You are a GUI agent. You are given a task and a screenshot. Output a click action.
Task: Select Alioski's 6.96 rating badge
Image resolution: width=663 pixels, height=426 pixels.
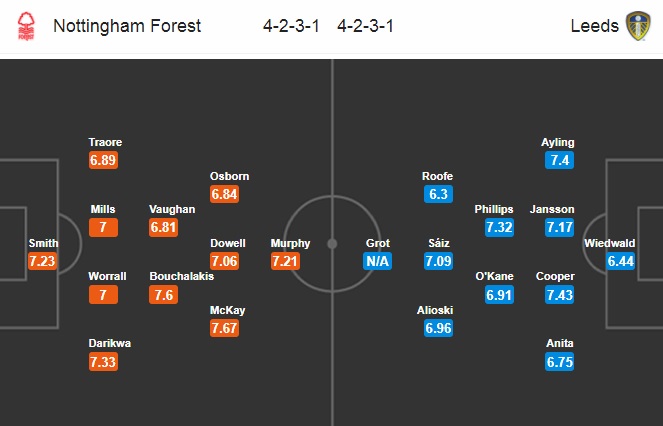(438, 328)
